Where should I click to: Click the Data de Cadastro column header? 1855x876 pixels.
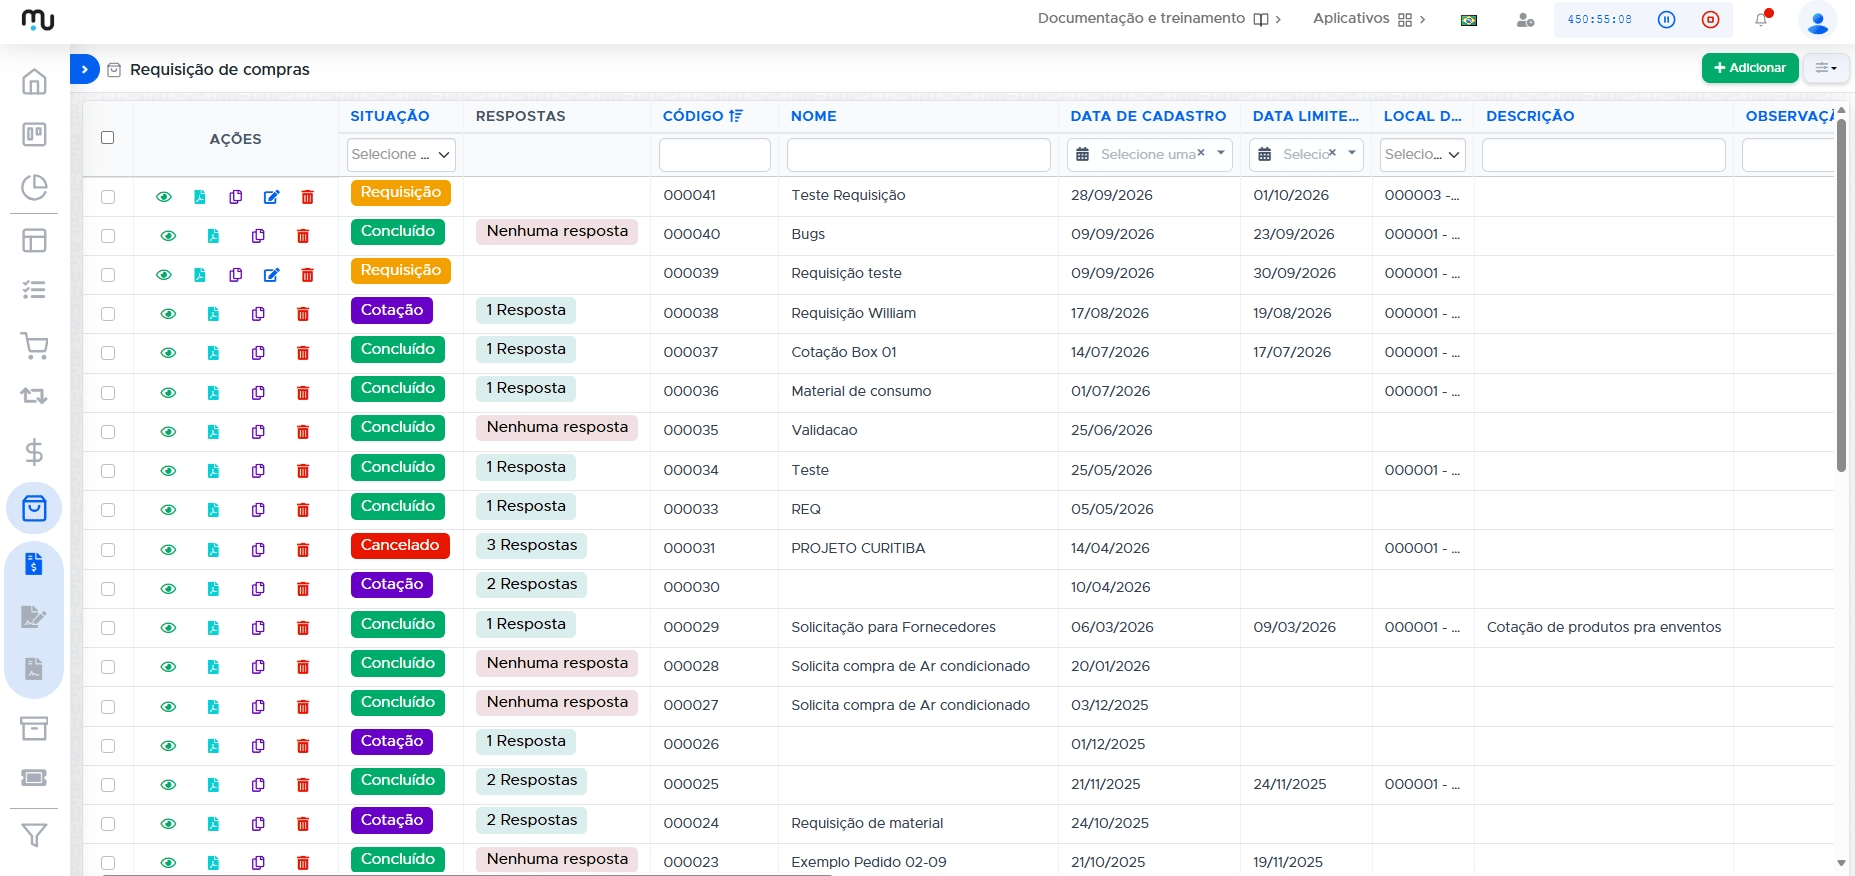[x=1148, y=116]
